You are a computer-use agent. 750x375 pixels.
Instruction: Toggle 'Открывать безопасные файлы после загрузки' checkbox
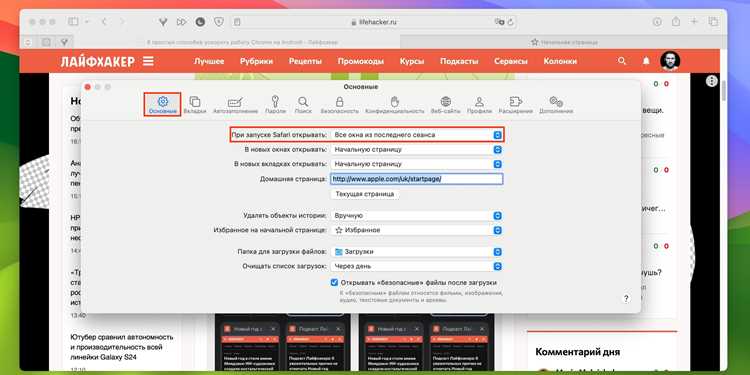pyautogui.click(x=334, y=283)
